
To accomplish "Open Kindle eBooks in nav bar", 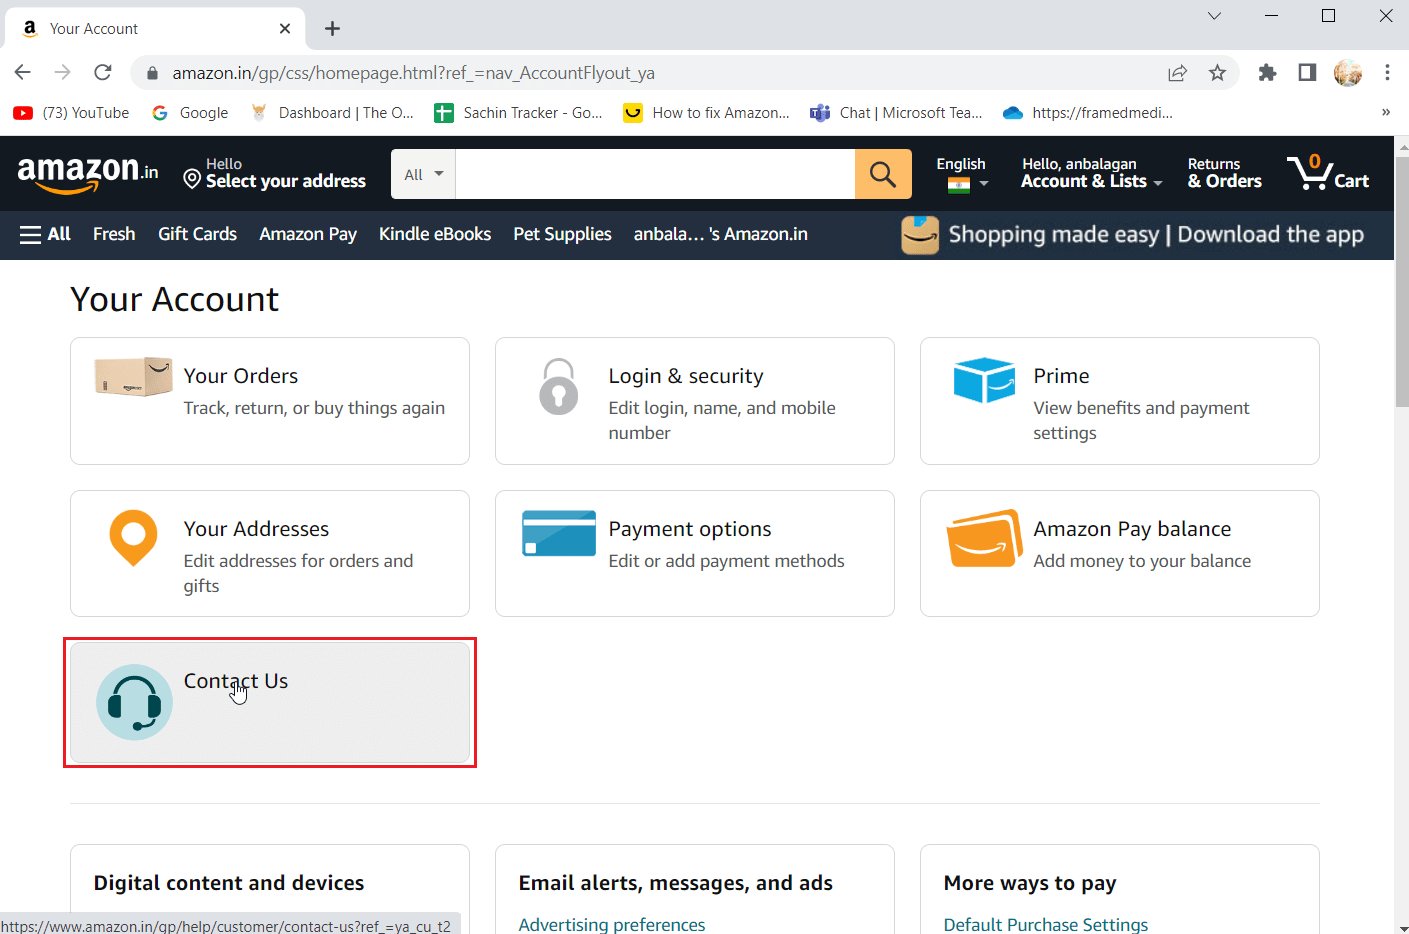I will tap(435, 234).
